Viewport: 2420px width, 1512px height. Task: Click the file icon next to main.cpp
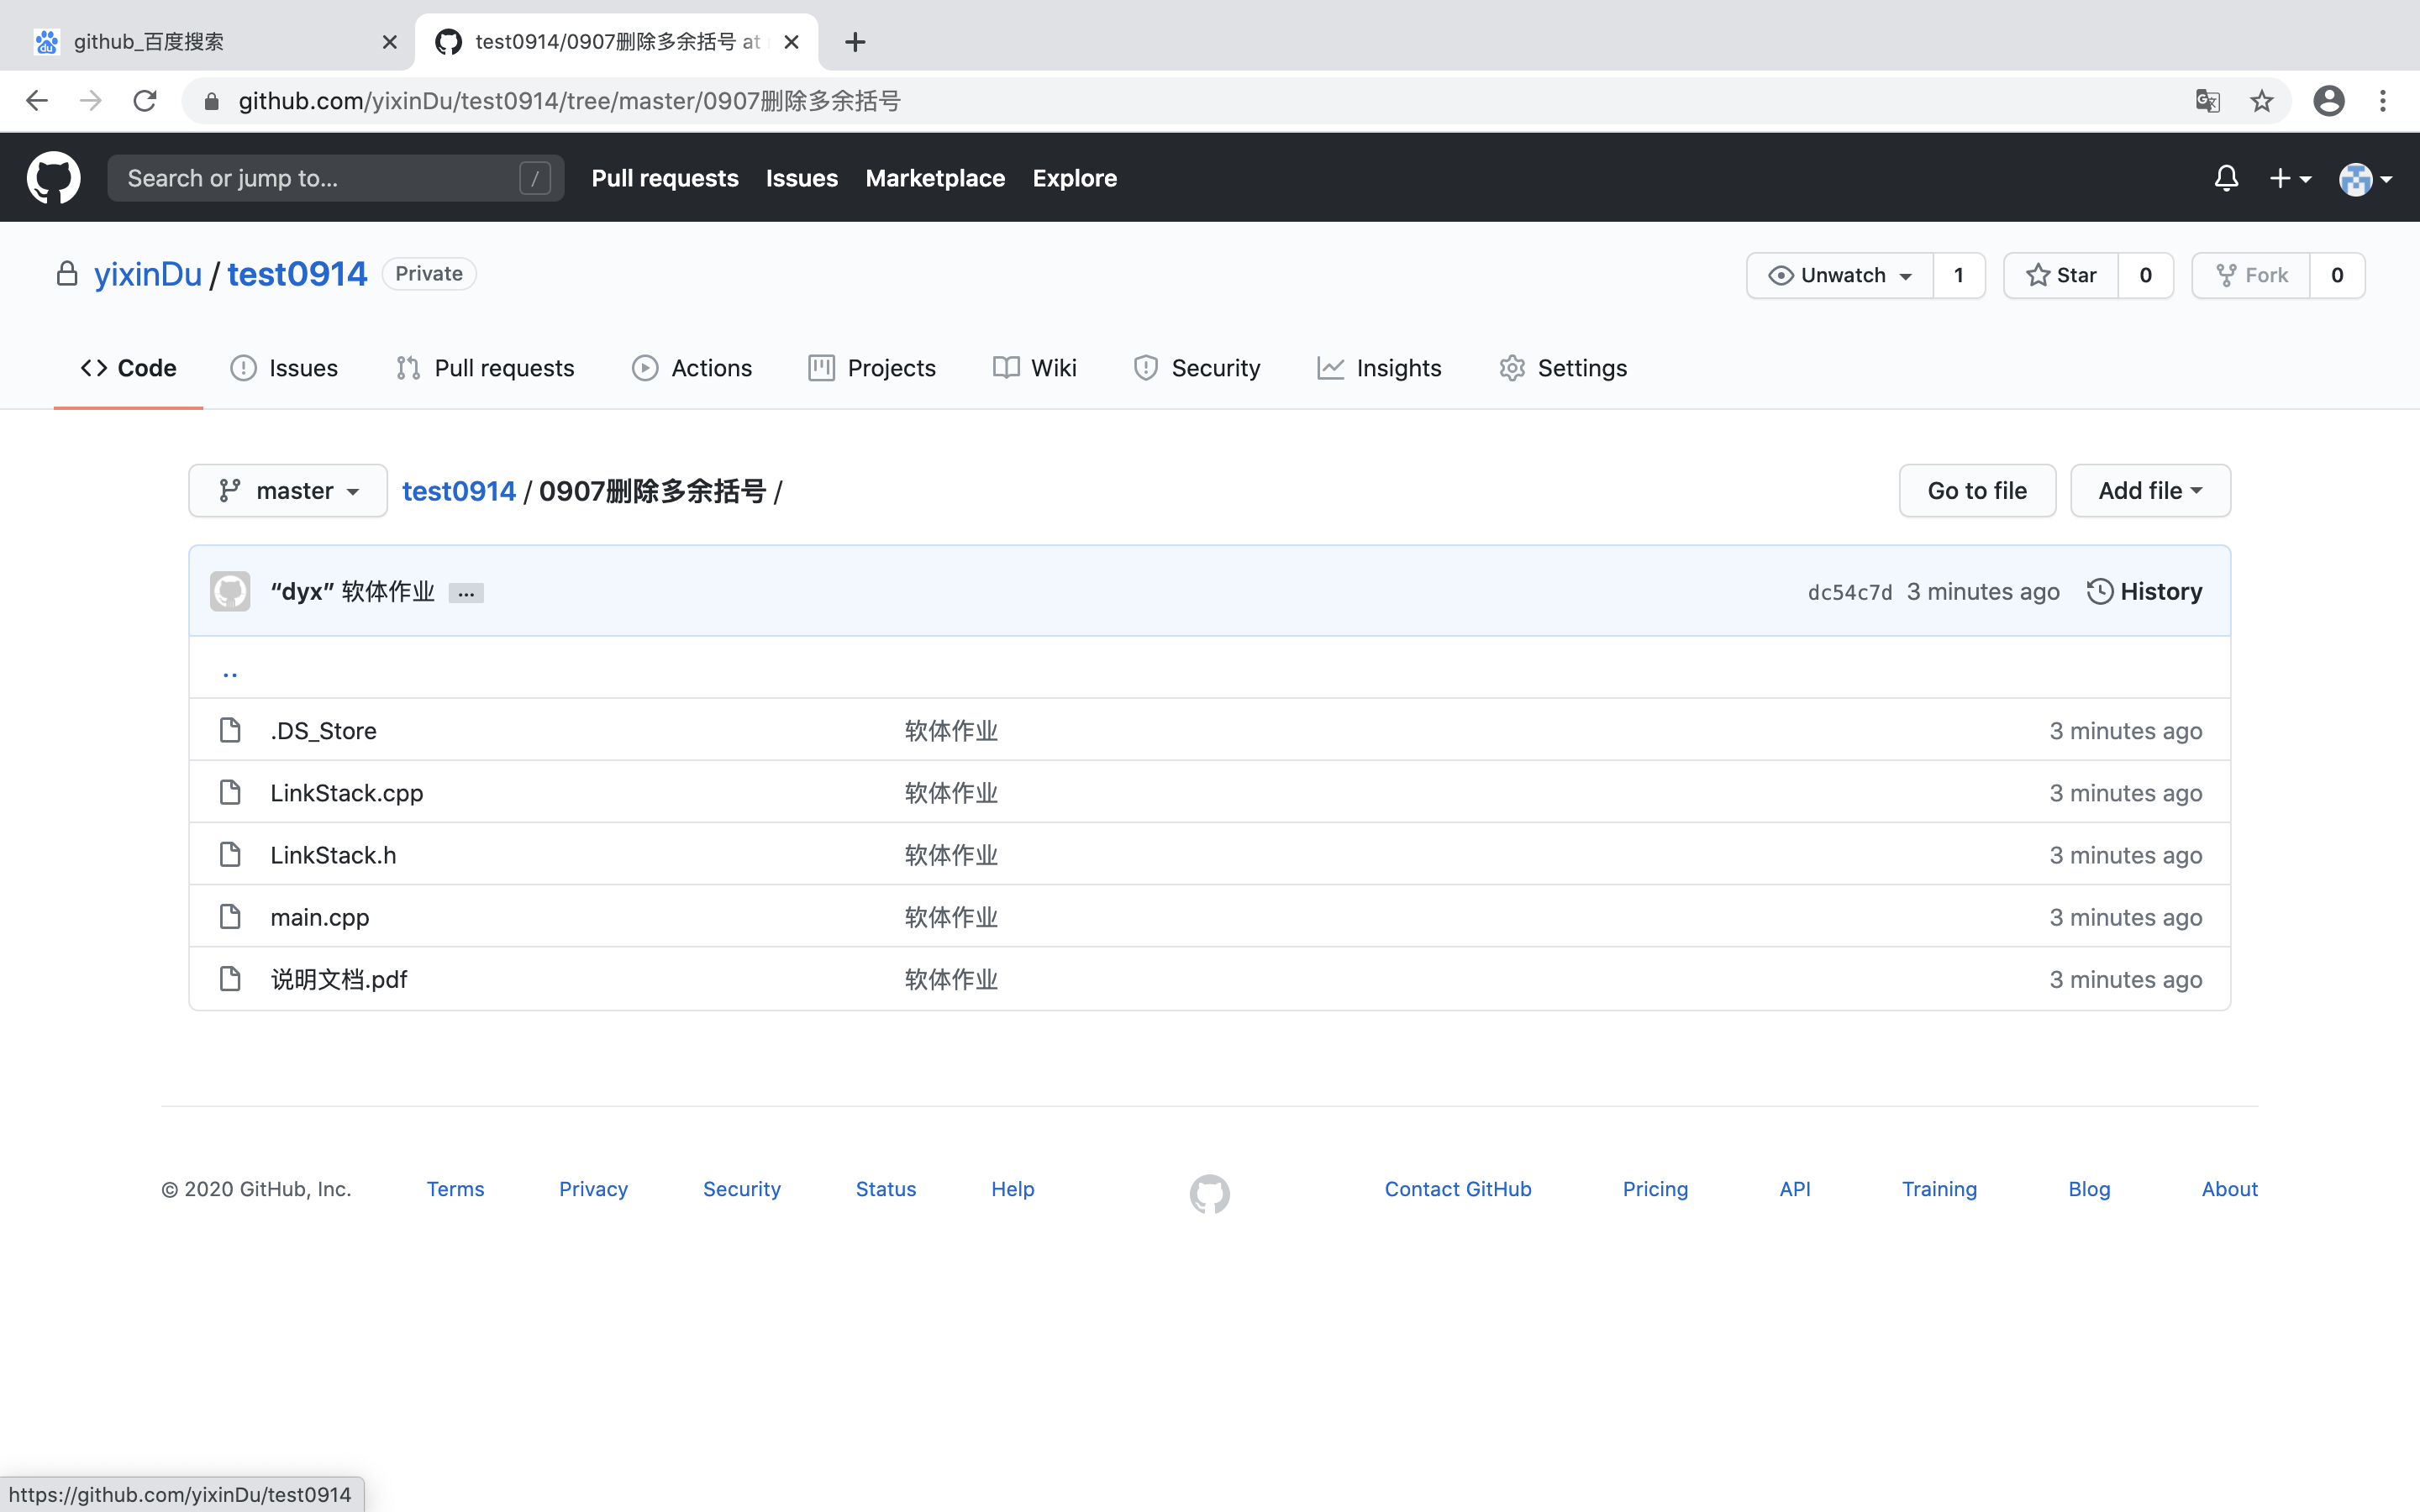(230, 916)
